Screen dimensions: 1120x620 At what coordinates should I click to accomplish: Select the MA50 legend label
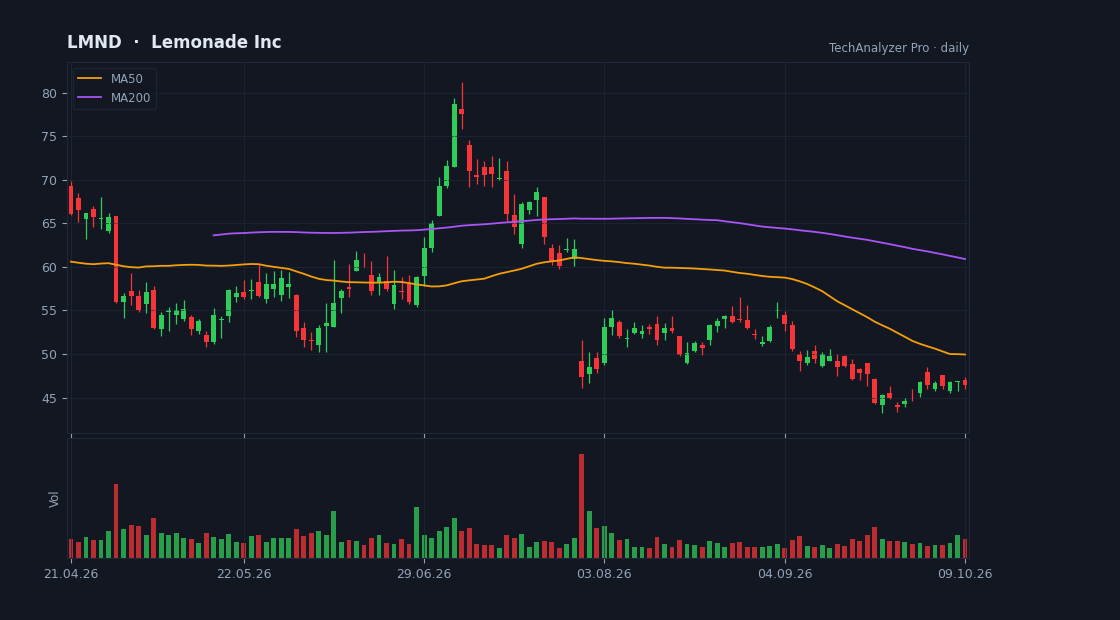coord(126,79)
